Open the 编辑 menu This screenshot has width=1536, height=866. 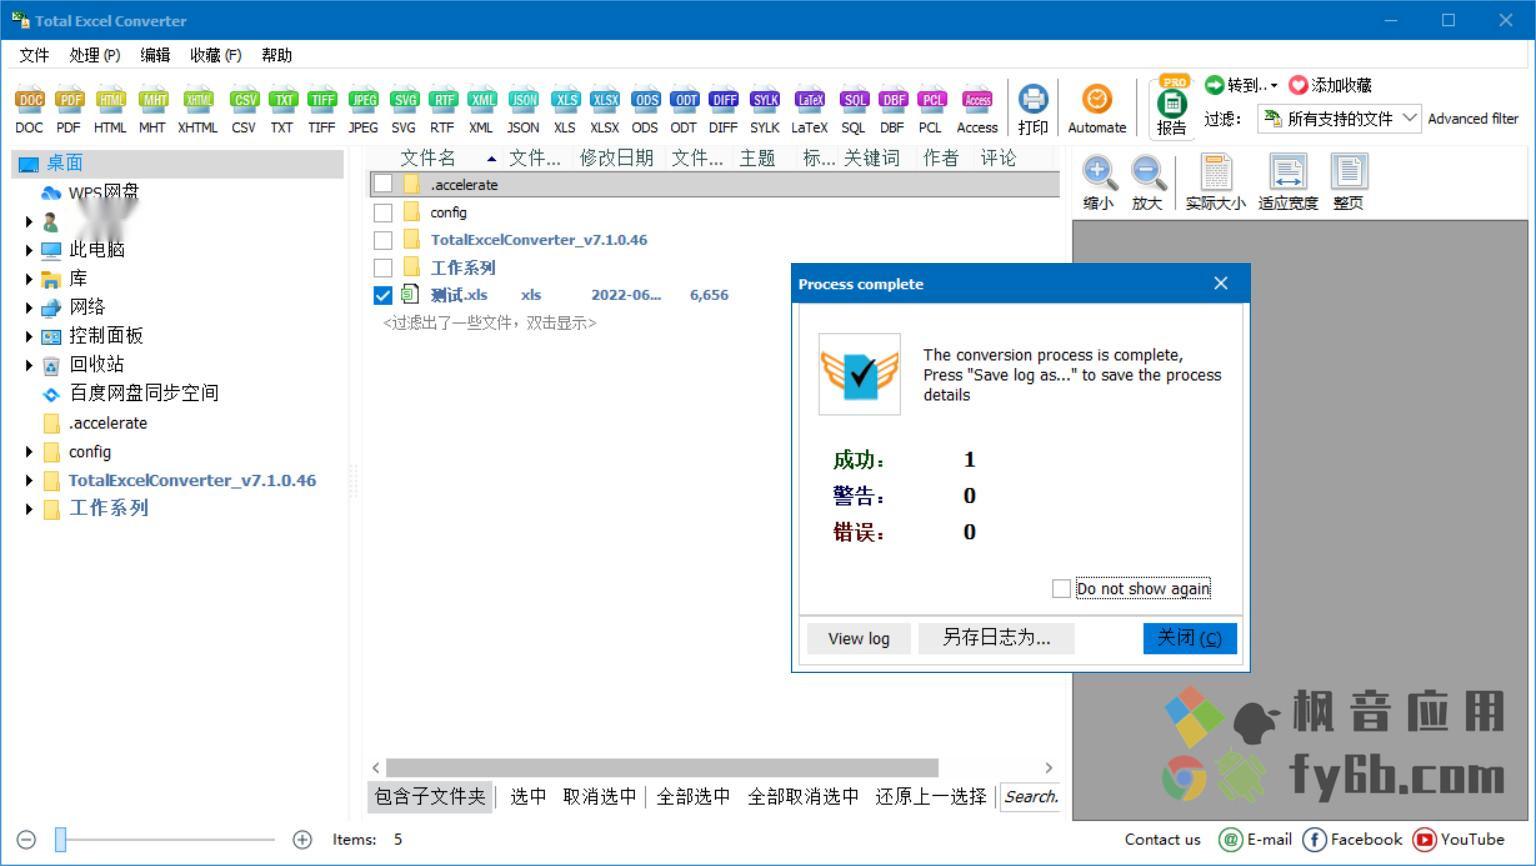click(x=155, y=55)
